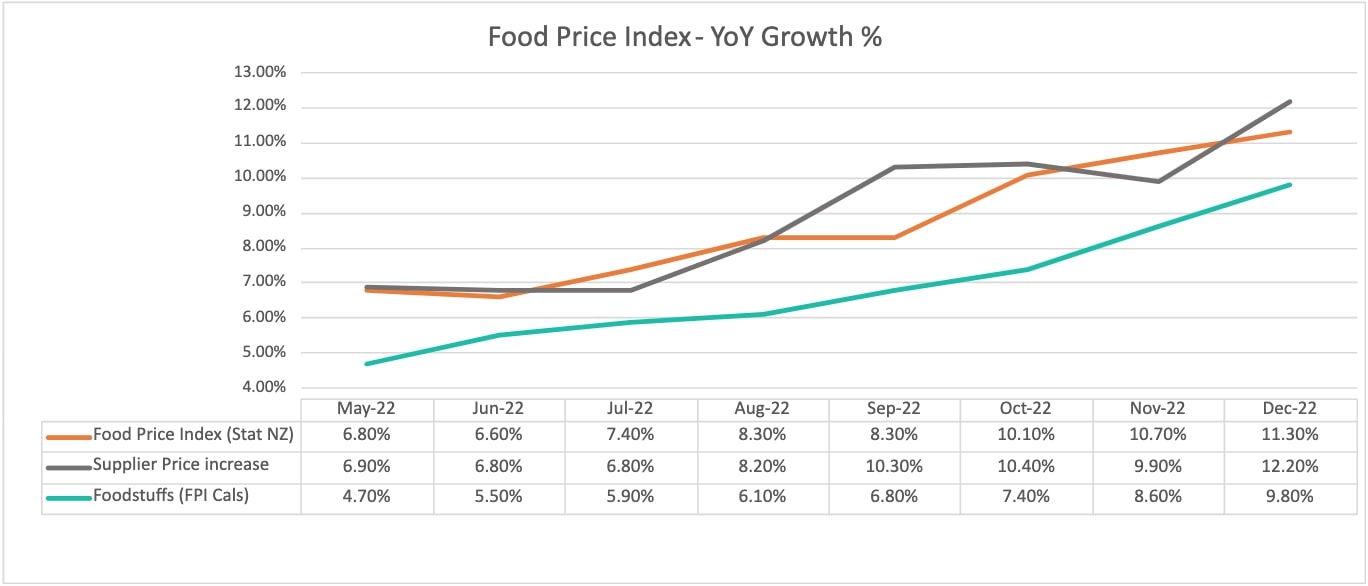Select the May-22 column header

point(367,408)
